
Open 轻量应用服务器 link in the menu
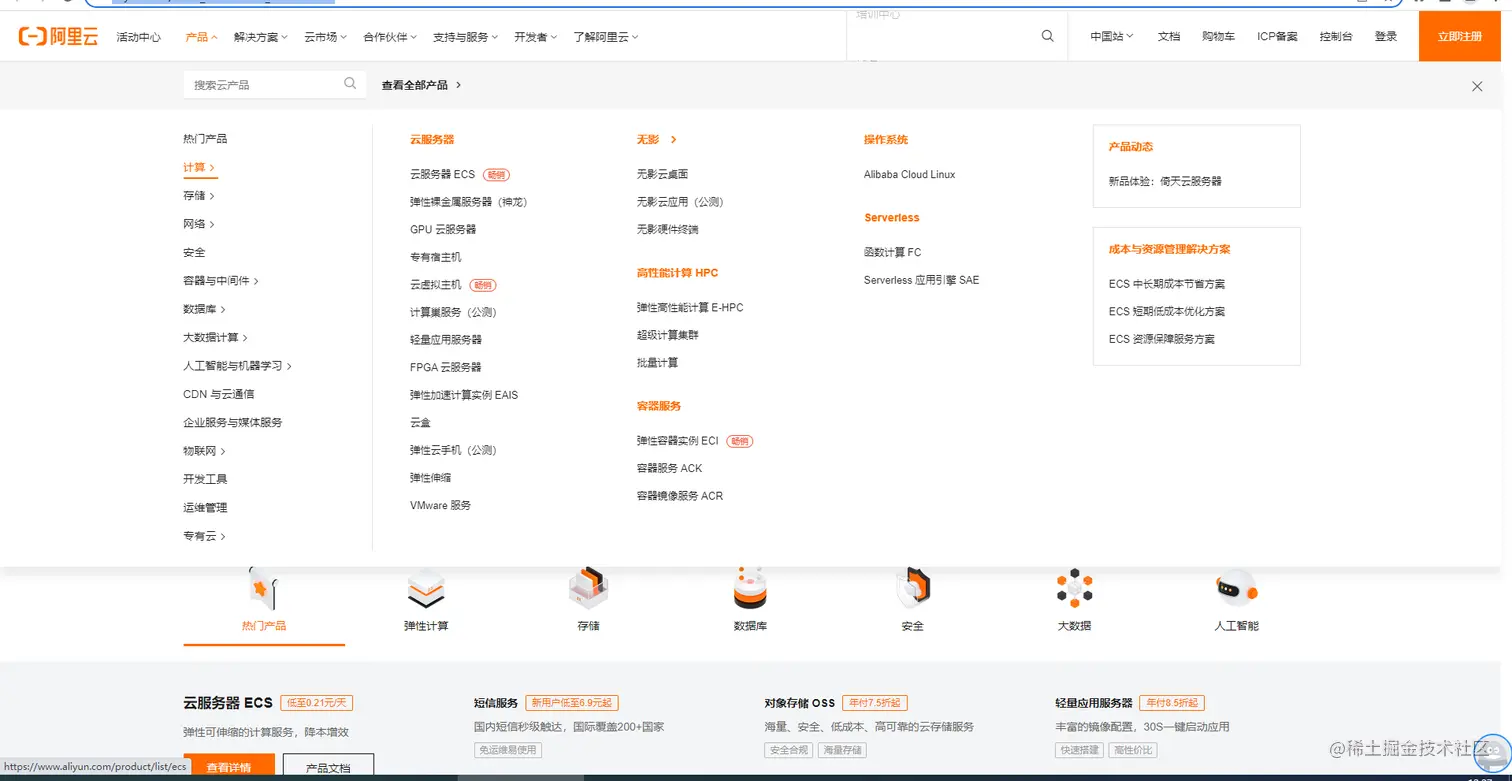[x=446, y=340]
